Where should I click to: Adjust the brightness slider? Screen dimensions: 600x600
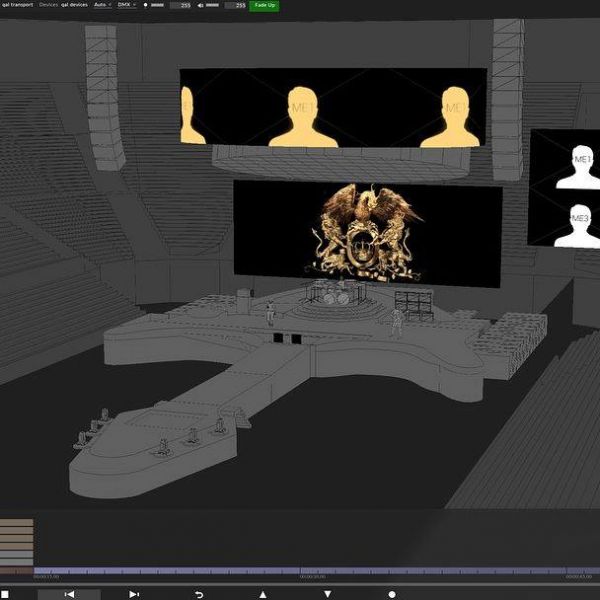coord(158,5)
